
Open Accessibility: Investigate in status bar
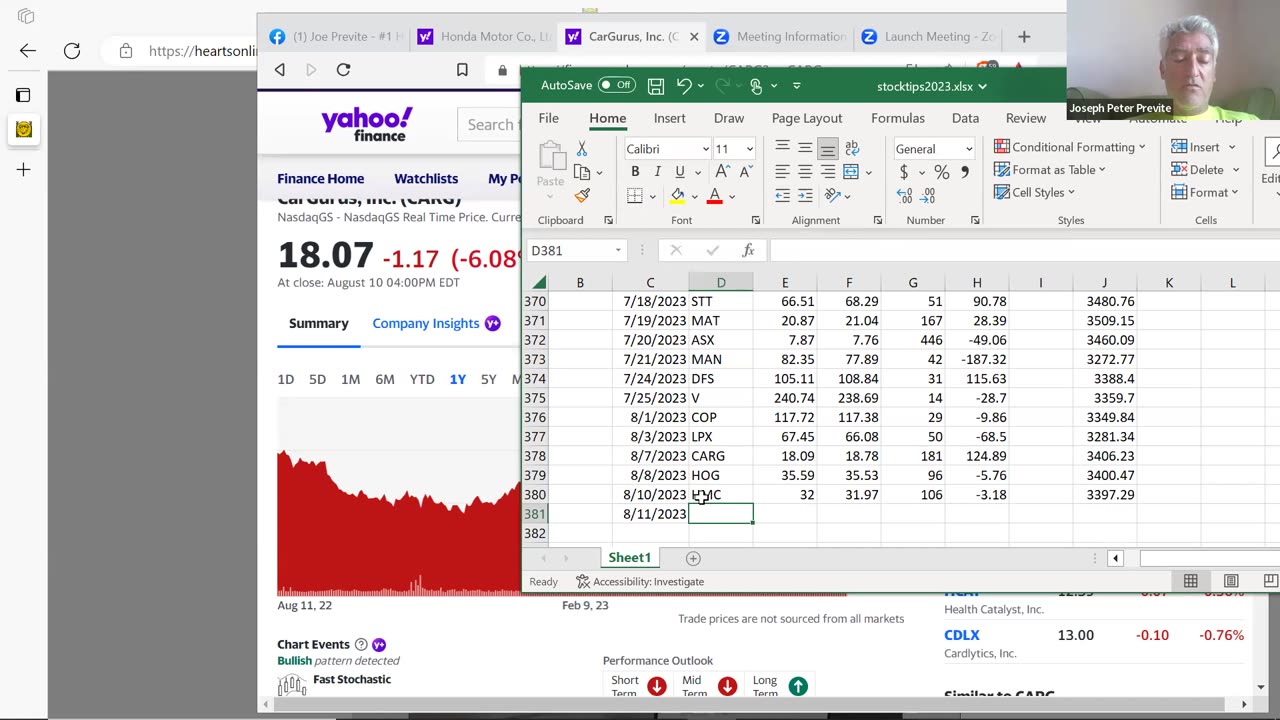tap(640, 582)
